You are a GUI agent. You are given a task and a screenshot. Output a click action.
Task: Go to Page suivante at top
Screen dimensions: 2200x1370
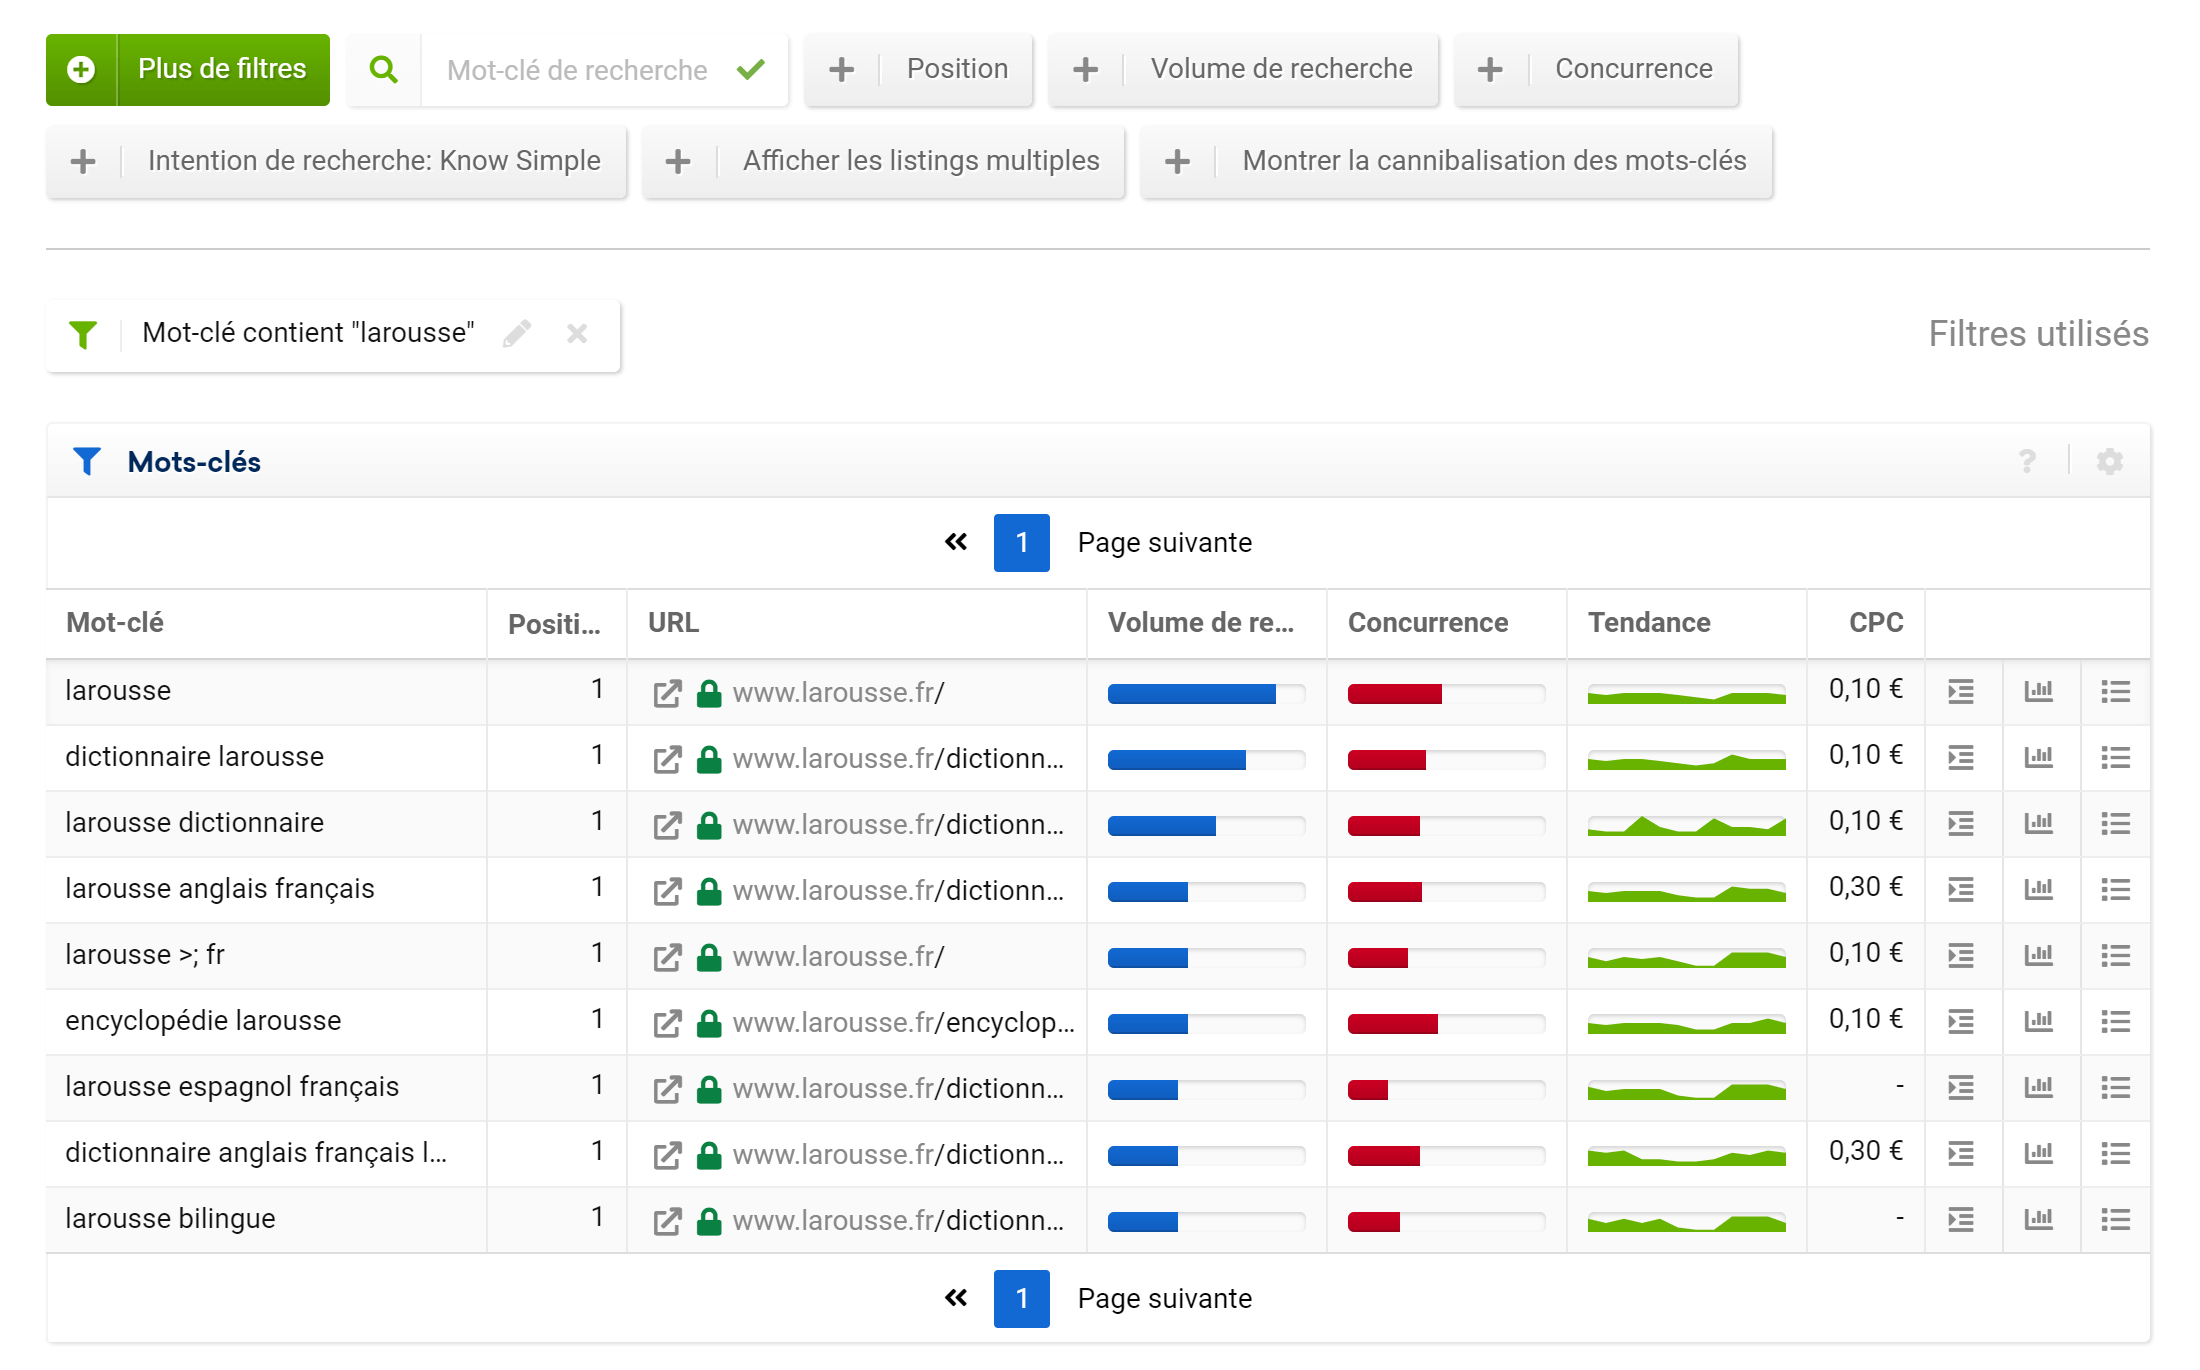point(1164,543)
